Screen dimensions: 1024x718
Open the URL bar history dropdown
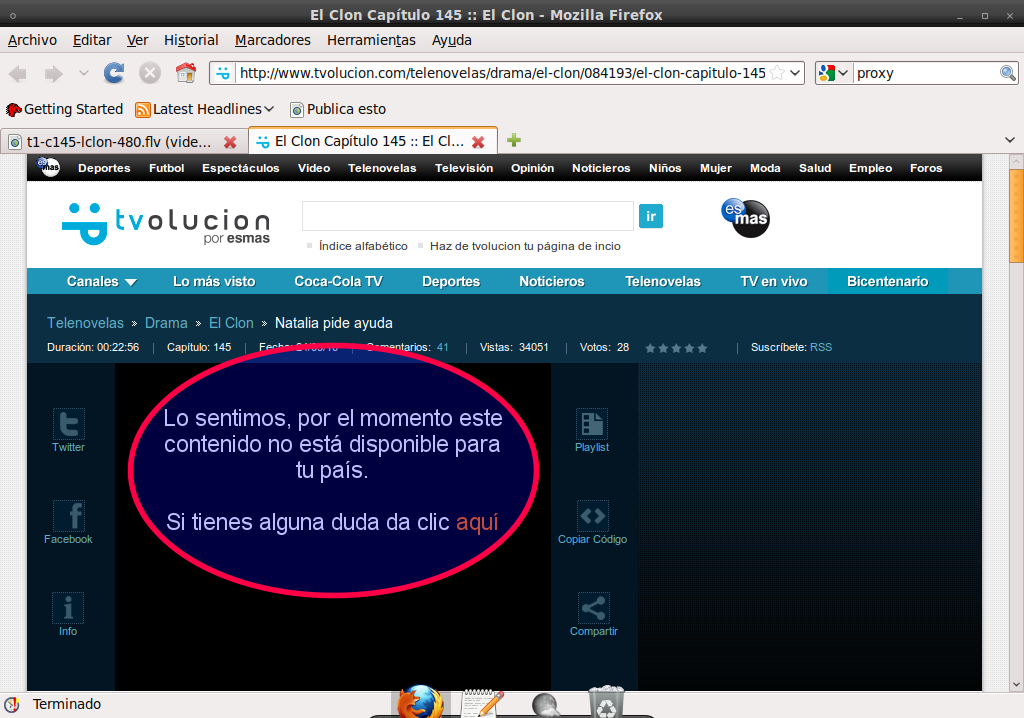coord(795,73)
